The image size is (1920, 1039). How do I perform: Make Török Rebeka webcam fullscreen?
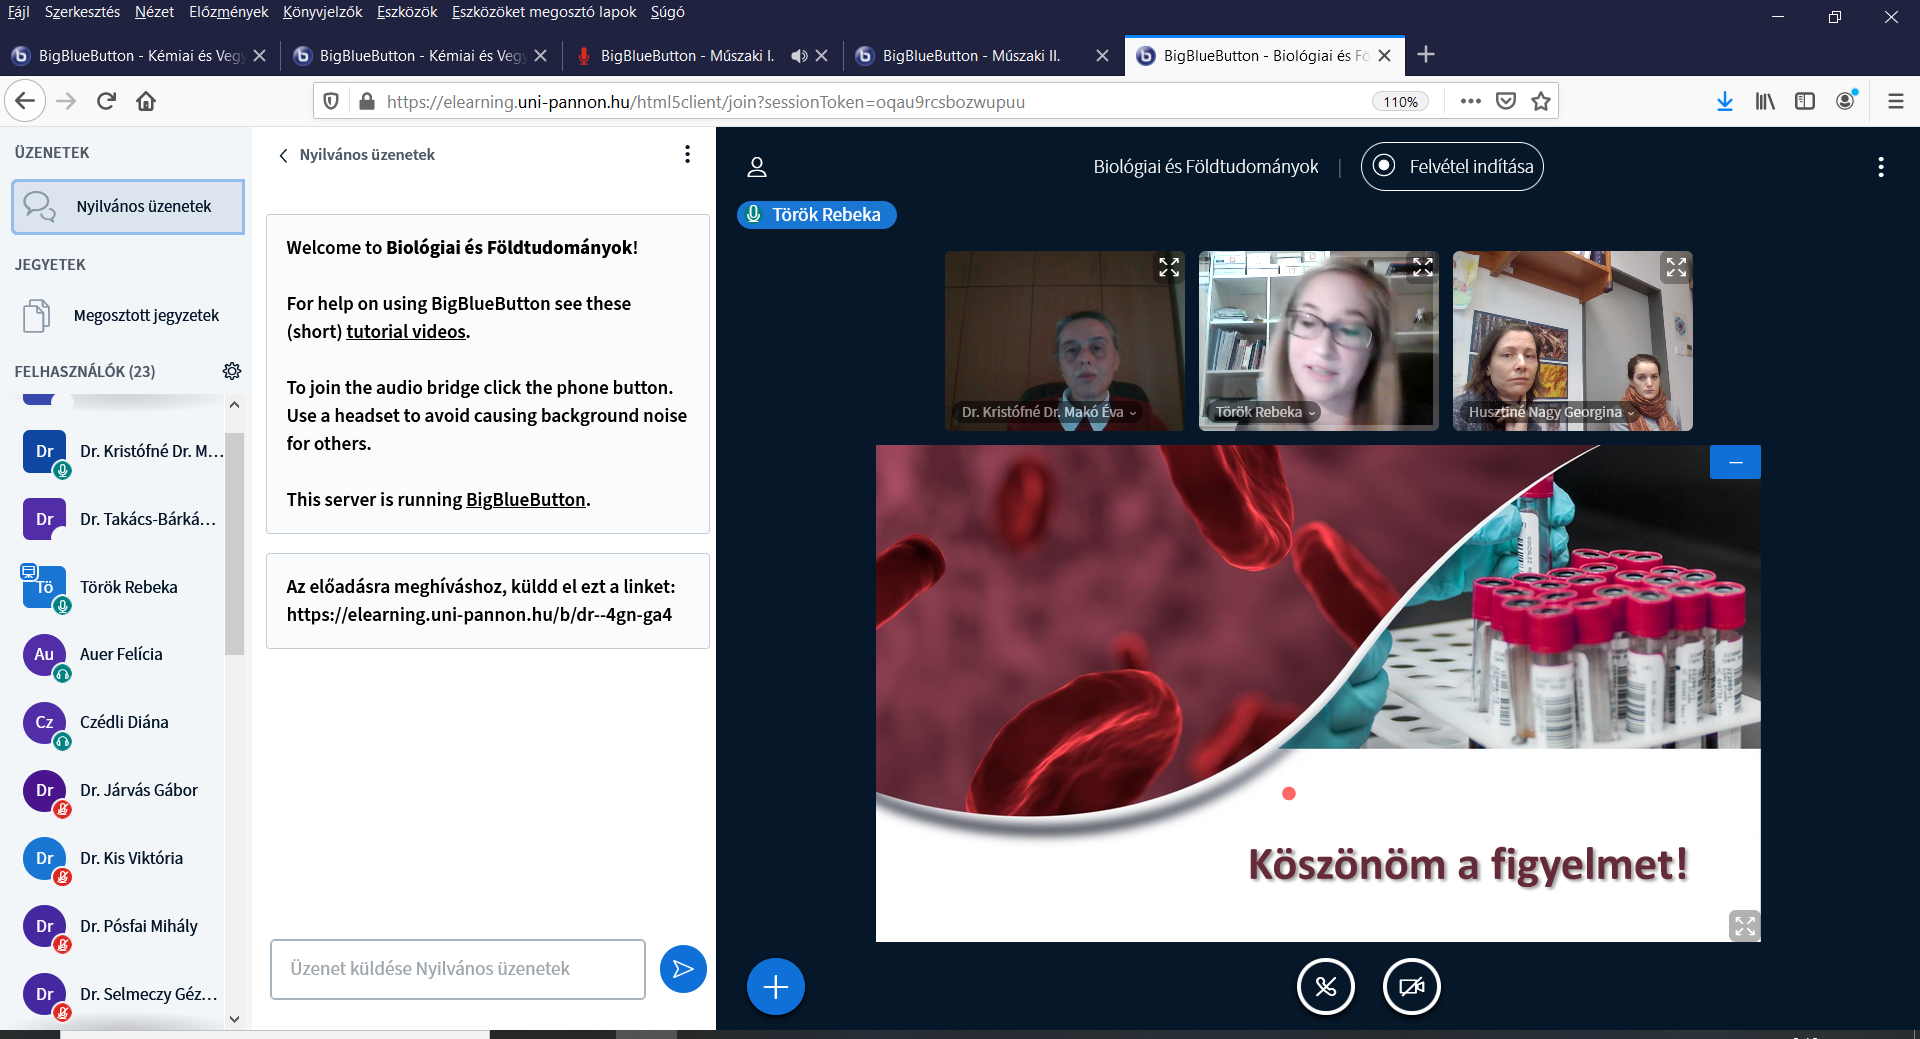pos(1422,267)
